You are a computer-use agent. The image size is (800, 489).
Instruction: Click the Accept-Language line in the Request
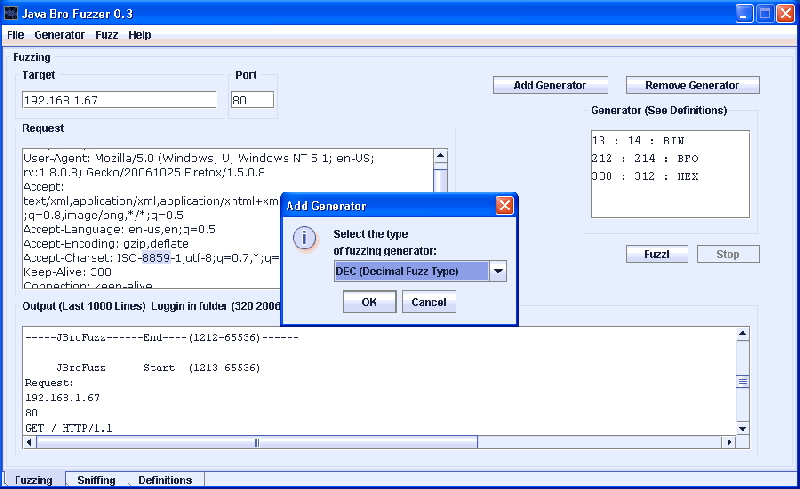(119, 229)
